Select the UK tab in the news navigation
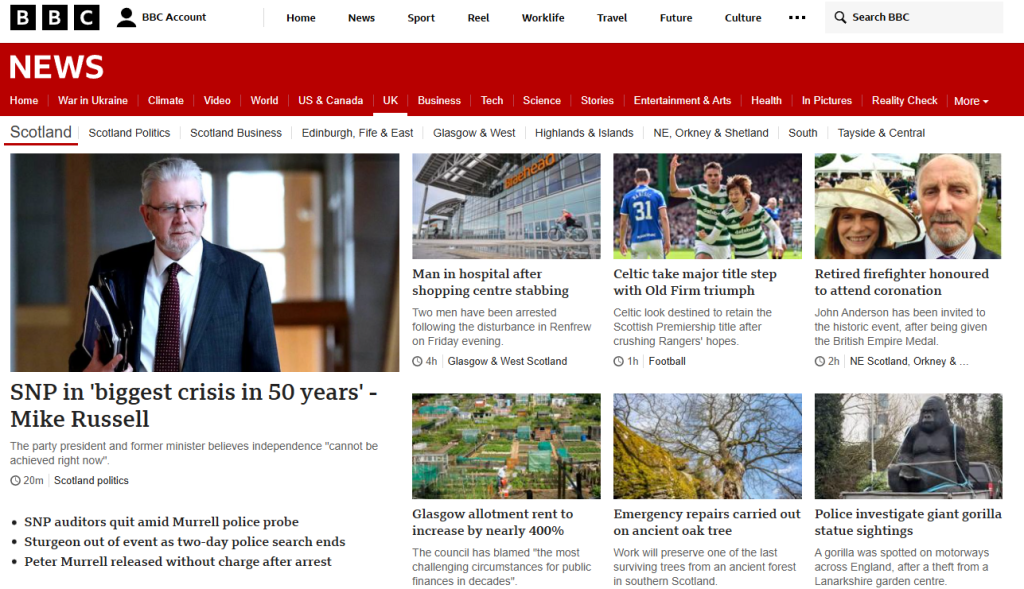The image size is (1024, 589). [x=390, y=101]
